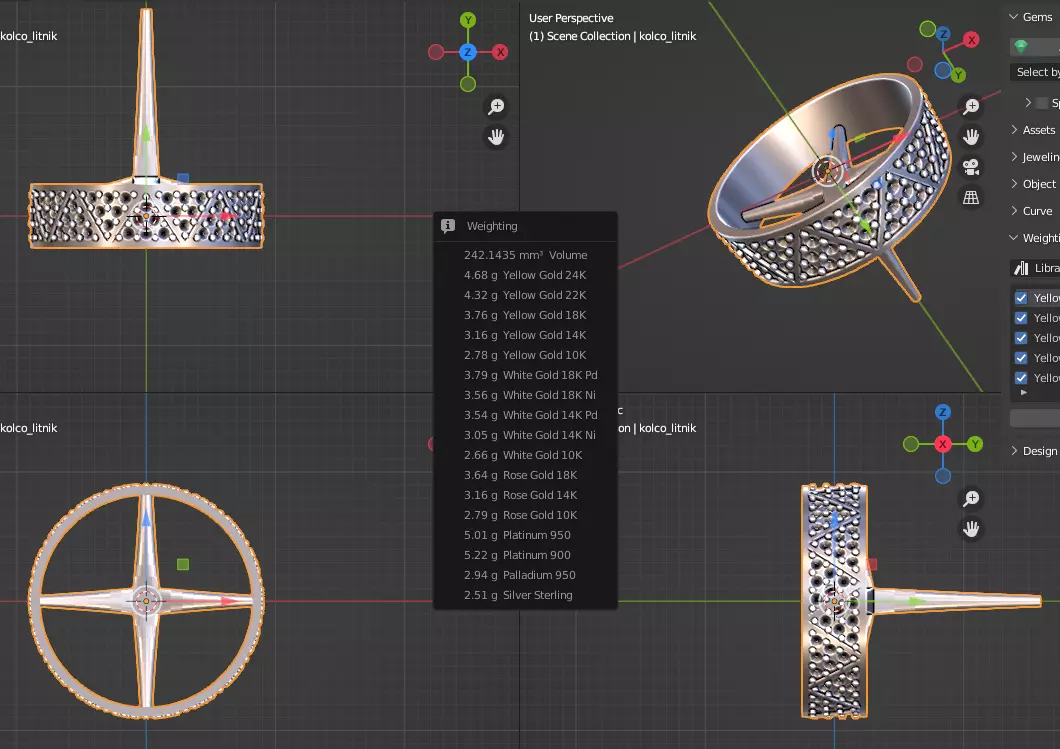Expand the Object panel
Screen dimensions: 1060x749
pyautogui.click(x=1014, y=184)
